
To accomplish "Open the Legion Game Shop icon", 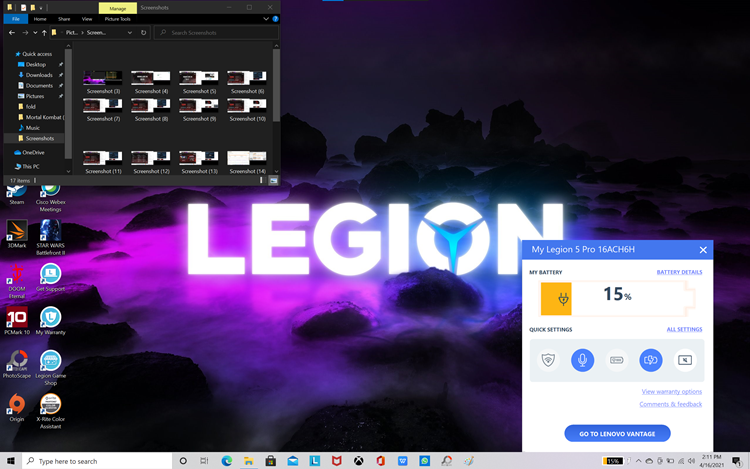I will click(x=50, y=368).
